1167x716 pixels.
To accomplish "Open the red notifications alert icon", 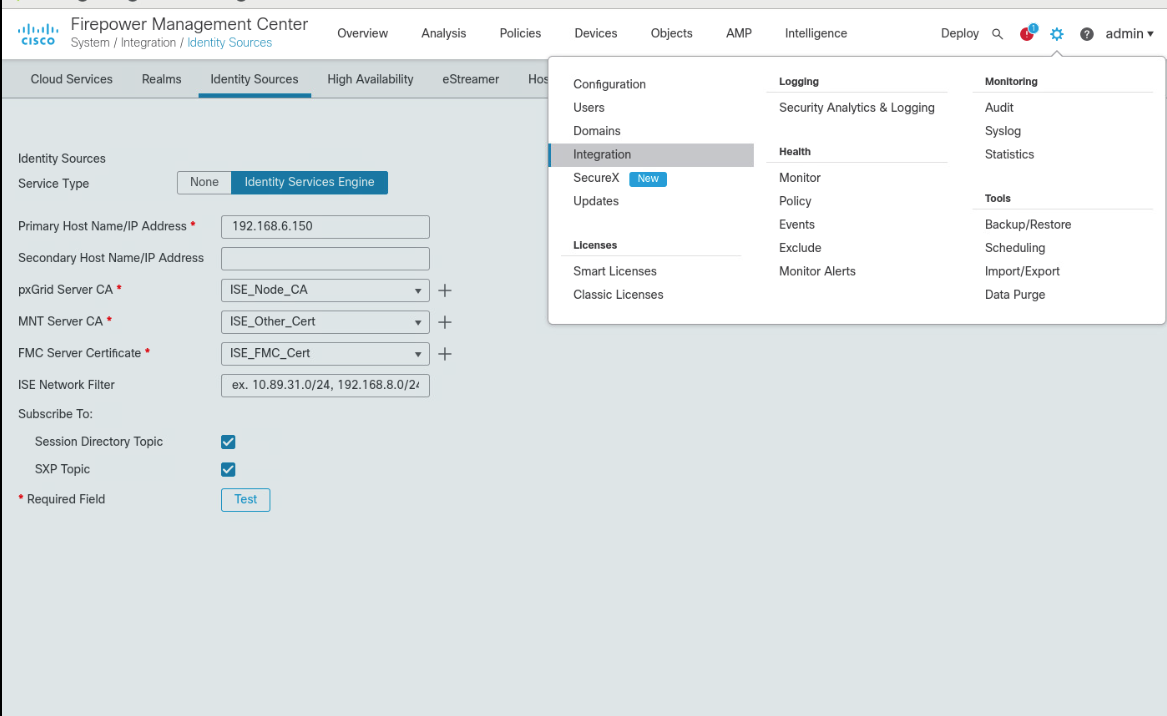I will pyautogui.click(x=1027, y=33).
